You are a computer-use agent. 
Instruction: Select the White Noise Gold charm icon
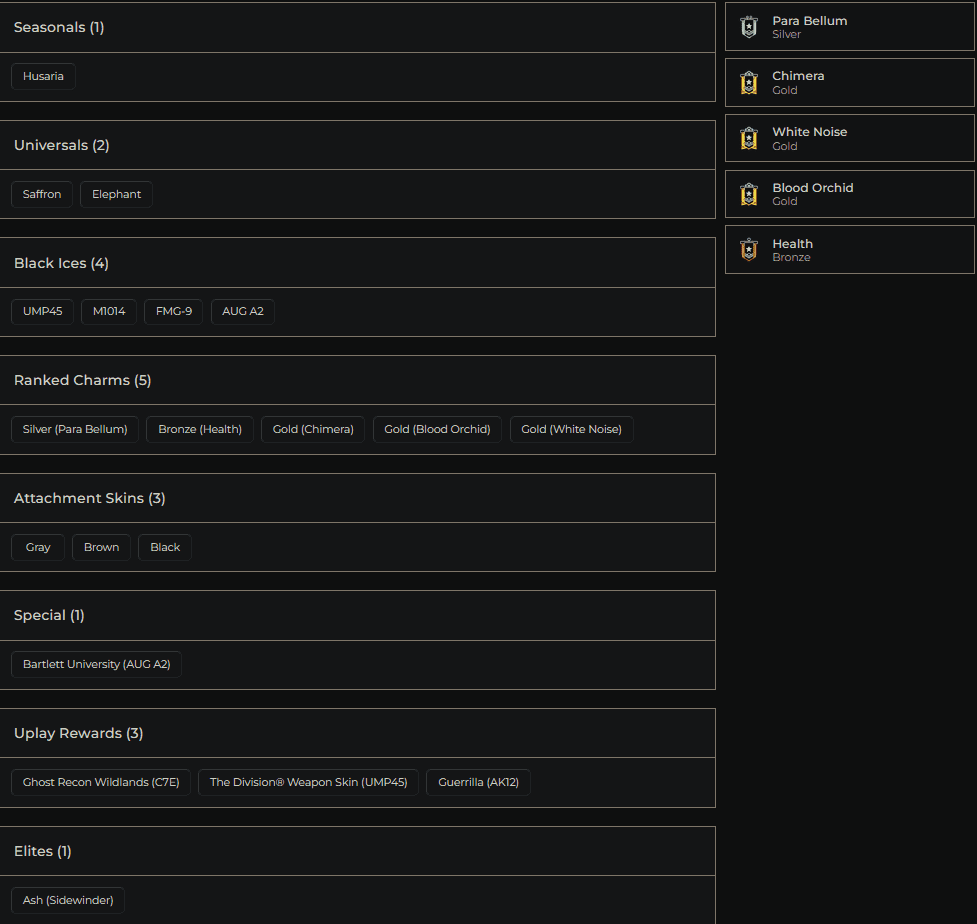click(x=748, y=138)
